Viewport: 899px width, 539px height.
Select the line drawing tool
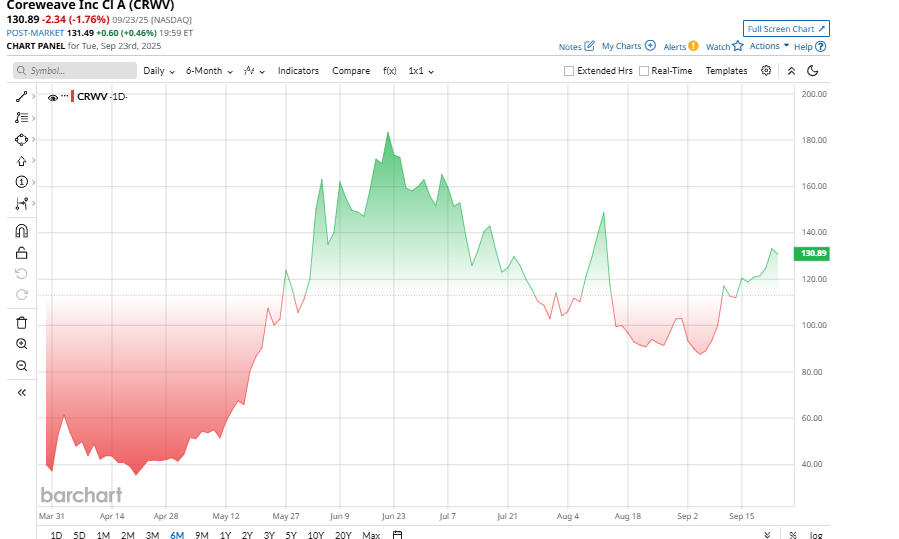click(x=21, y=96)
